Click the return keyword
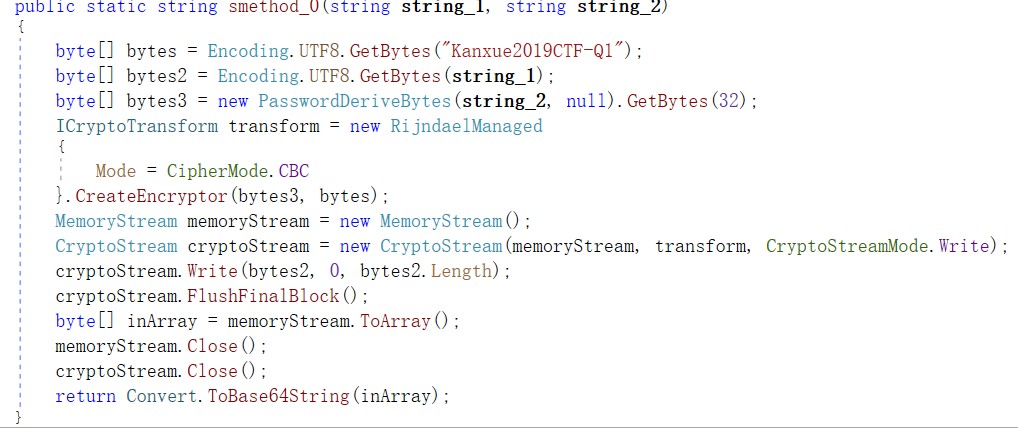 pyautogui.click(x=86, y=396)
